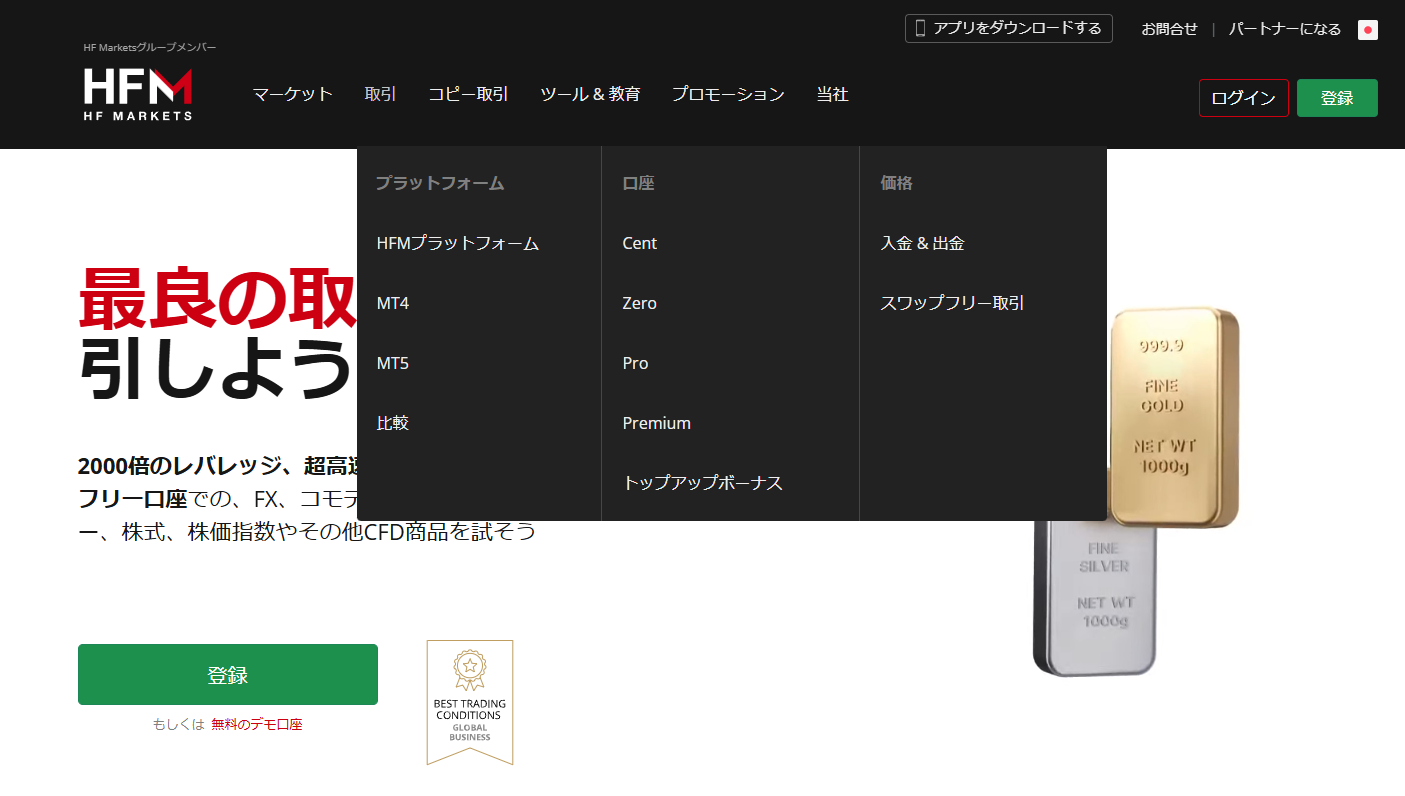Image resolution: width=1405 pixels, height=796 pixels.
Task: Open the お問合せ contact link
Action: (1169, 29)
